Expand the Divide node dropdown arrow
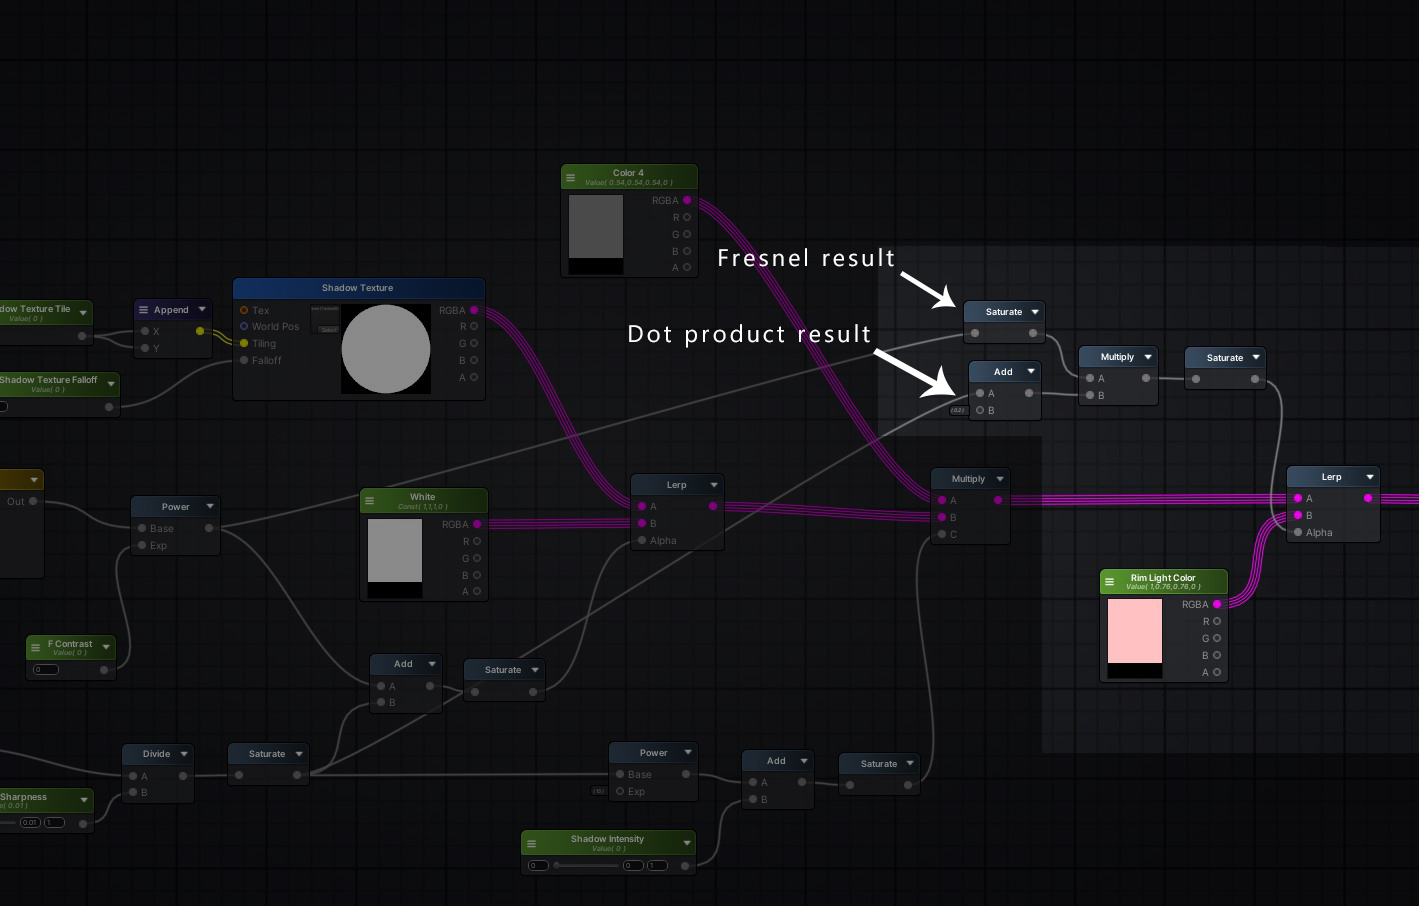Screen dimensions: 1419x906 pyautogui.click(x=184, y=754)
